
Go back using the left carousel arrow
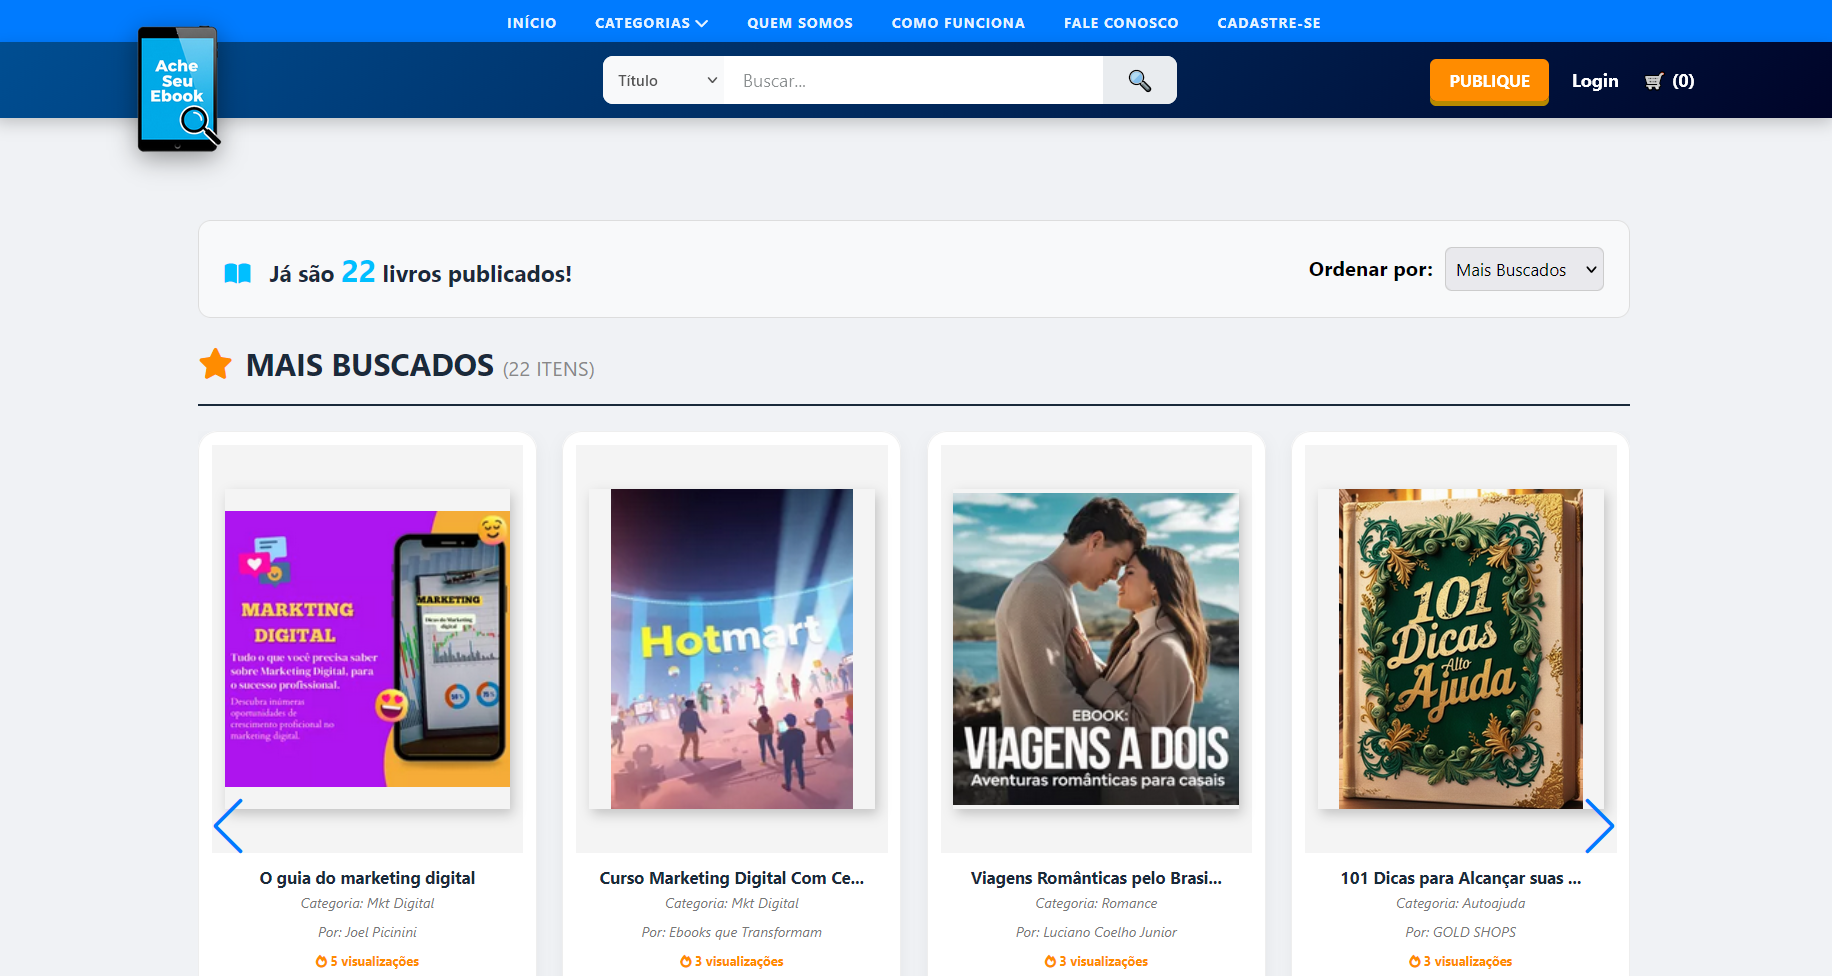pyautogui.click(x=229, y=827)
